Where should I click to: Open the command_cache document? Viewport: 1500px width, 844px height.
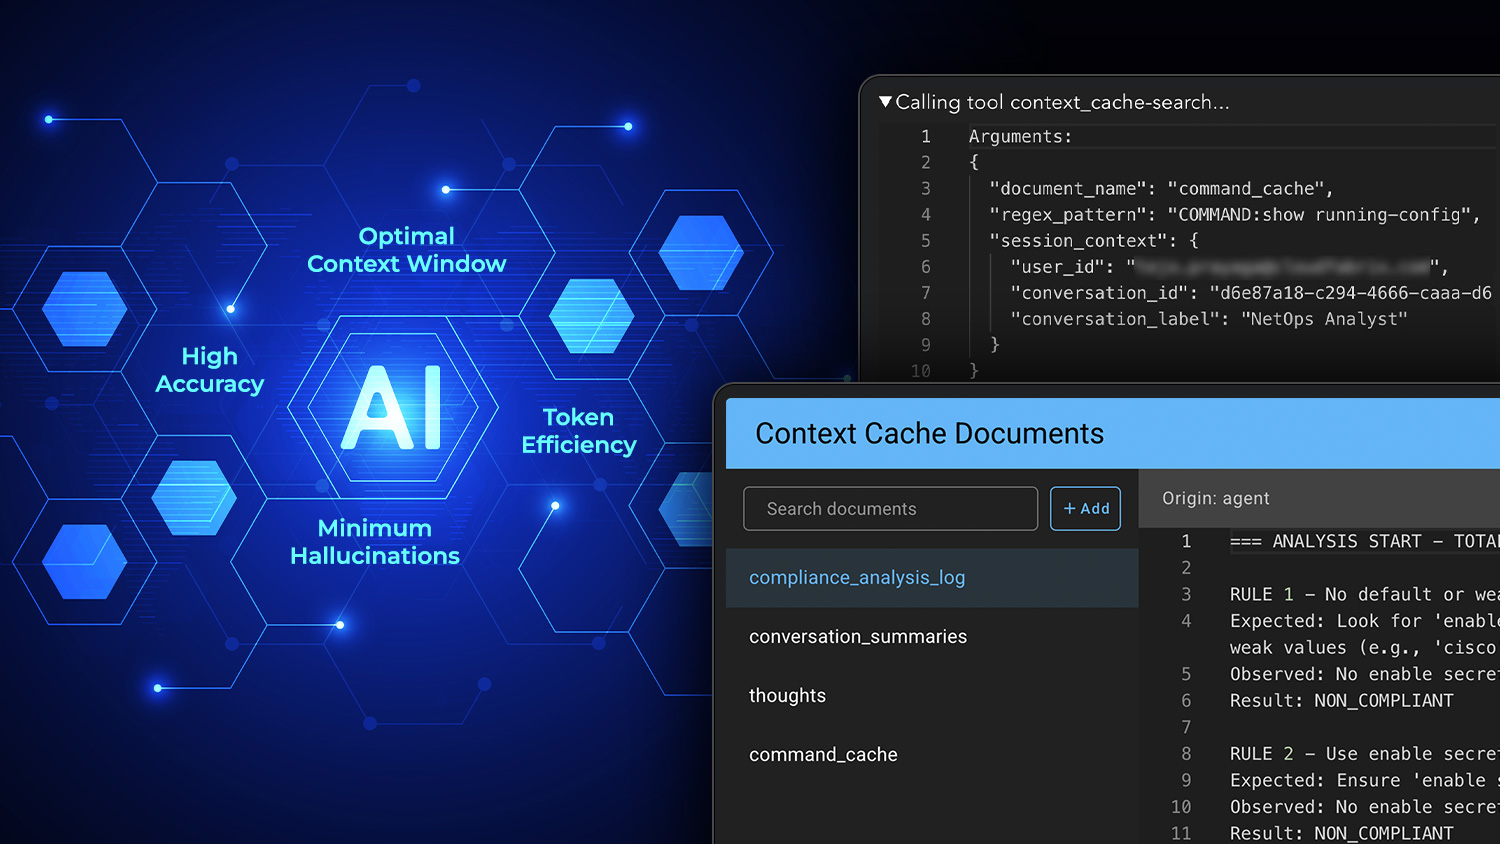click(x=823, y=755)
